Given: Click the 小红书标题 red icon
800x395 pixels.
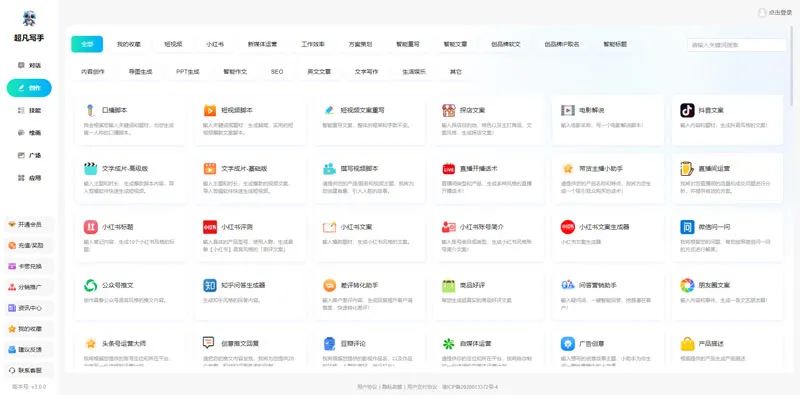Looking at the screenshot, I should click(x=90, y=227).
